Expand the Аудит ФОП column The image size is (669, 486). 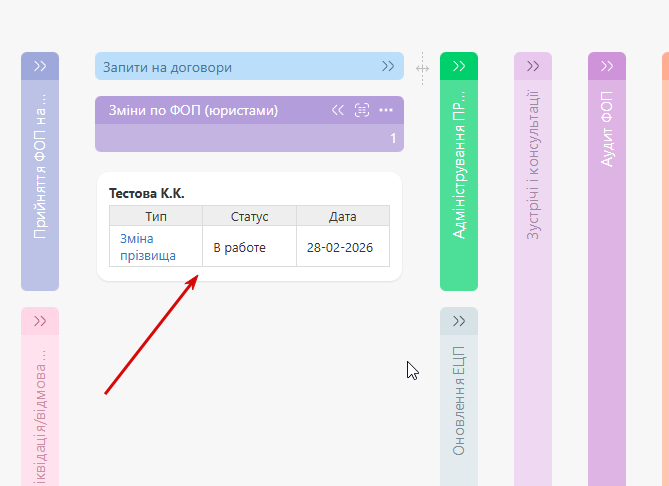click(607, 66)
